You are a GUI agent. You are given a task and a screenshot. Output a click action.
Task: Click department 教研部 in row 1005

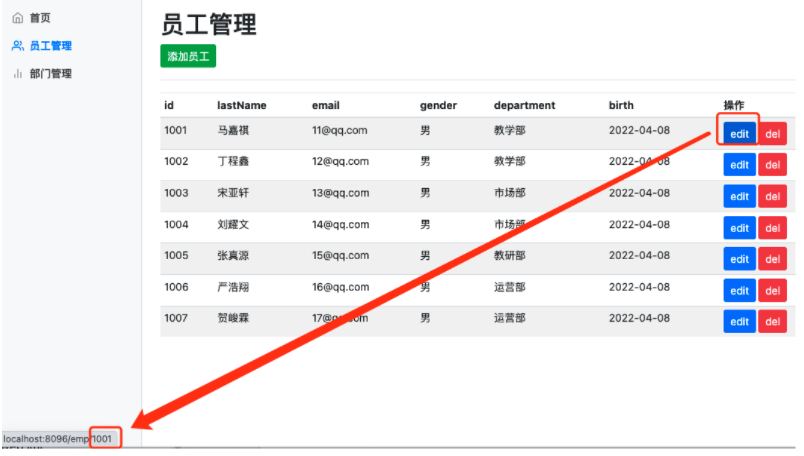point(510,255)
